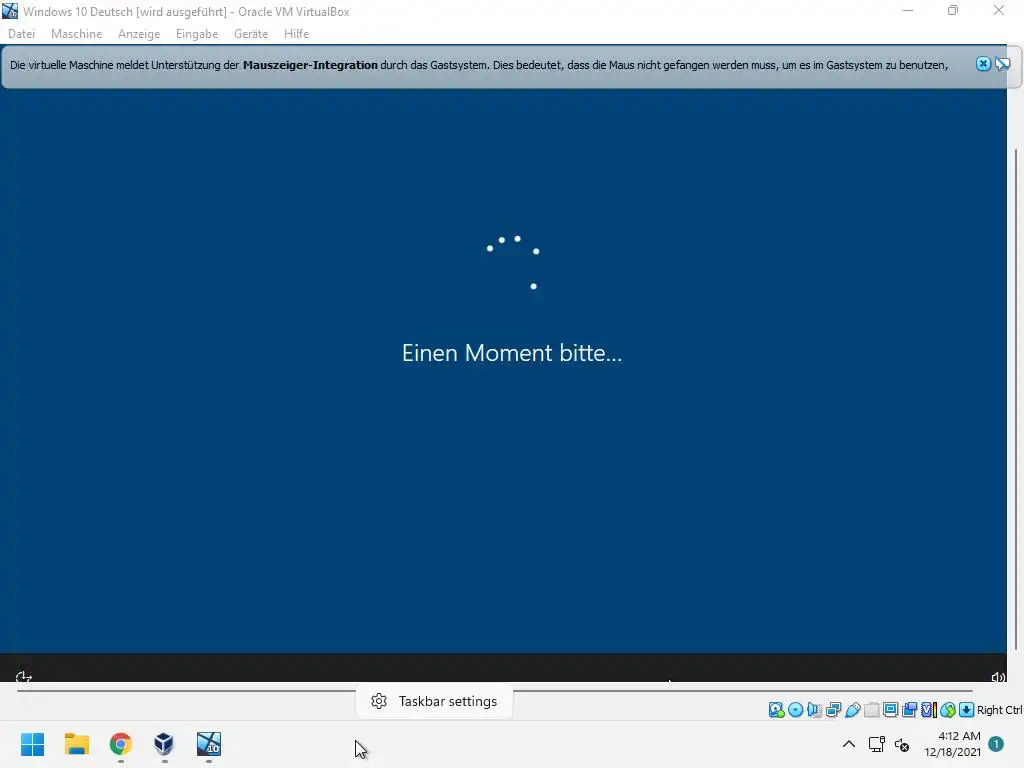Click the hard disk activity status icon
The height and width of the screenshot is (768, 1024).
point(777,710)
